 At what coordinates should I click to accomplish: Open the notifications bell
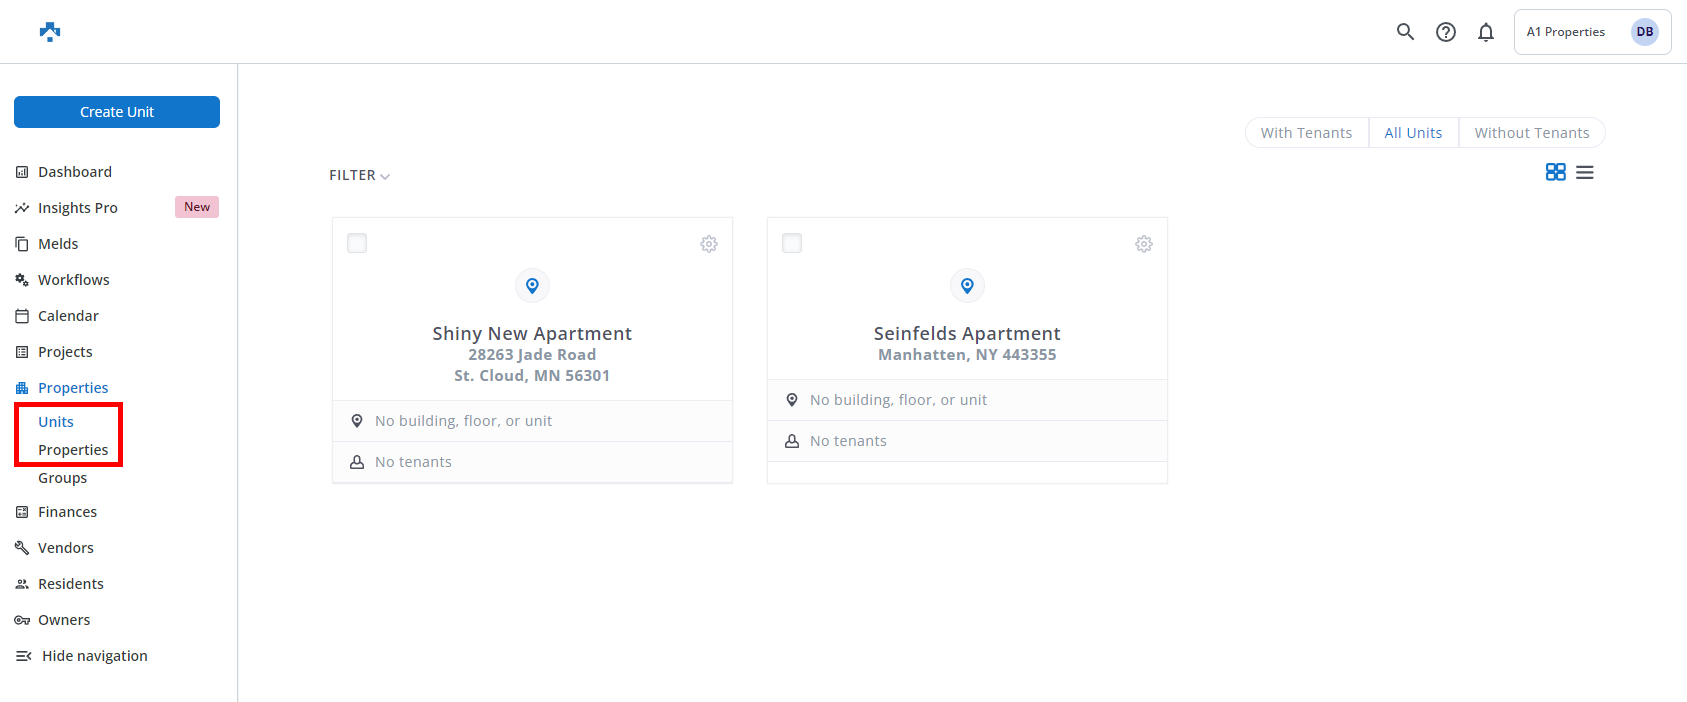point(1485,32)
